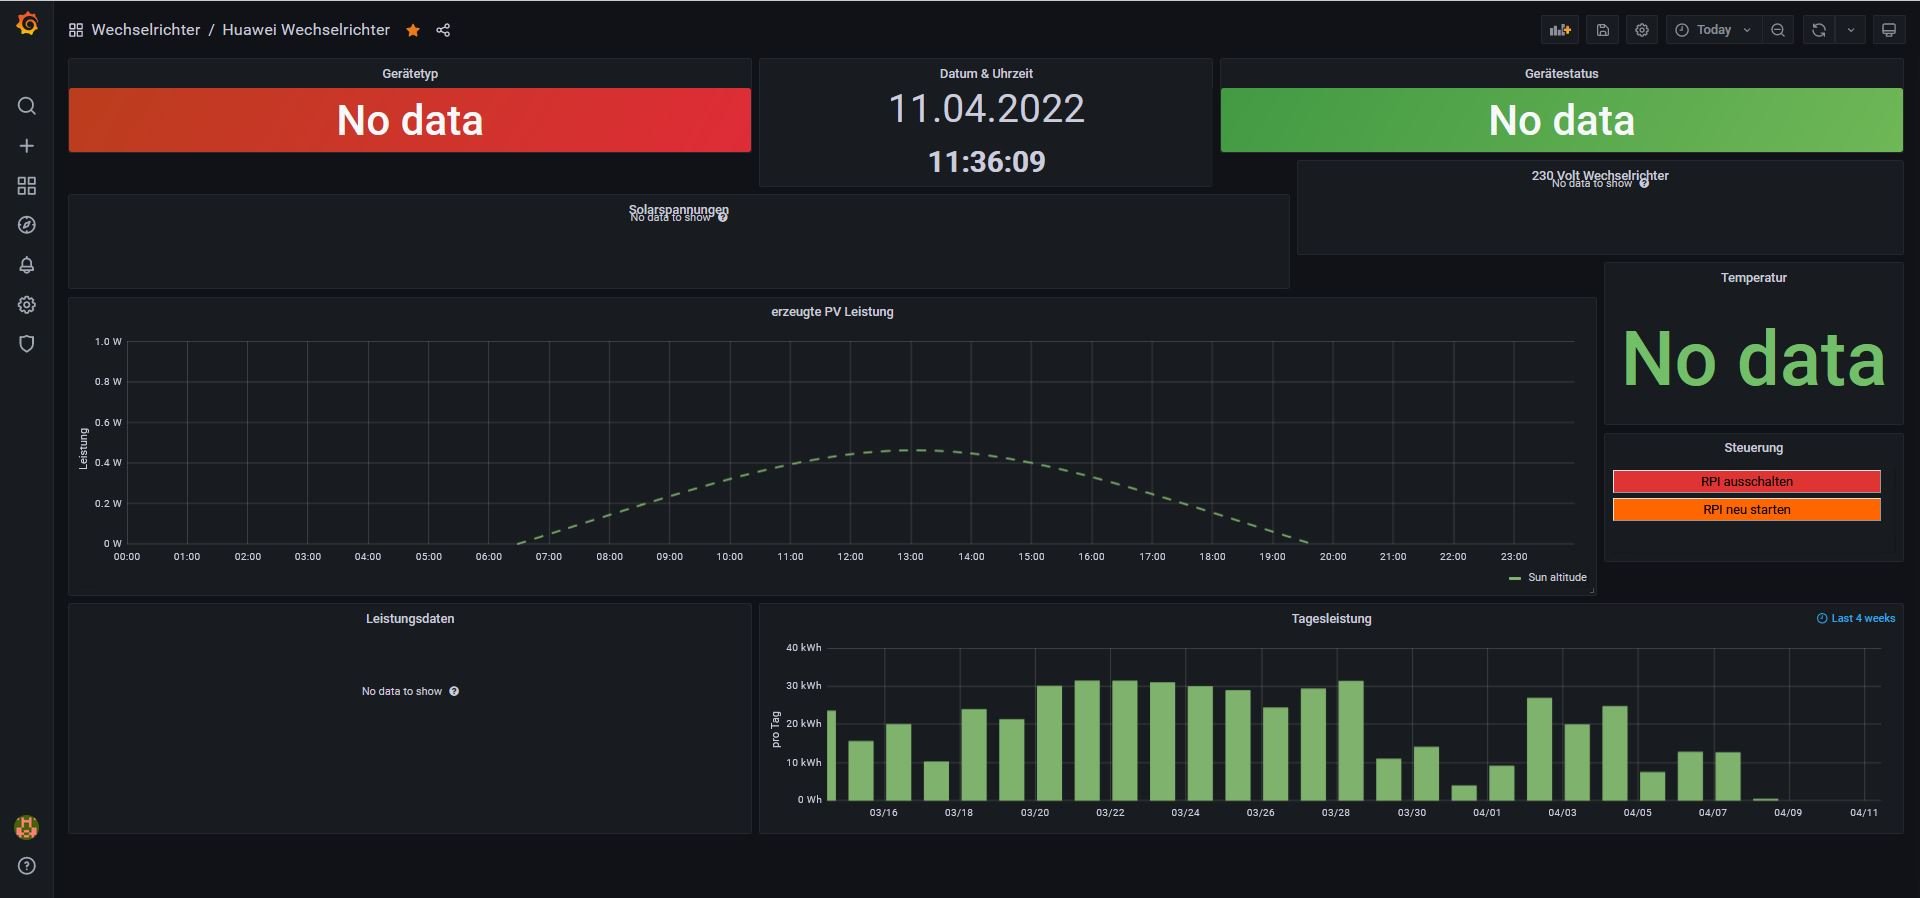1920x898 pixels.
Task: Open the Alerting bell icon
Action: (27, 265)
